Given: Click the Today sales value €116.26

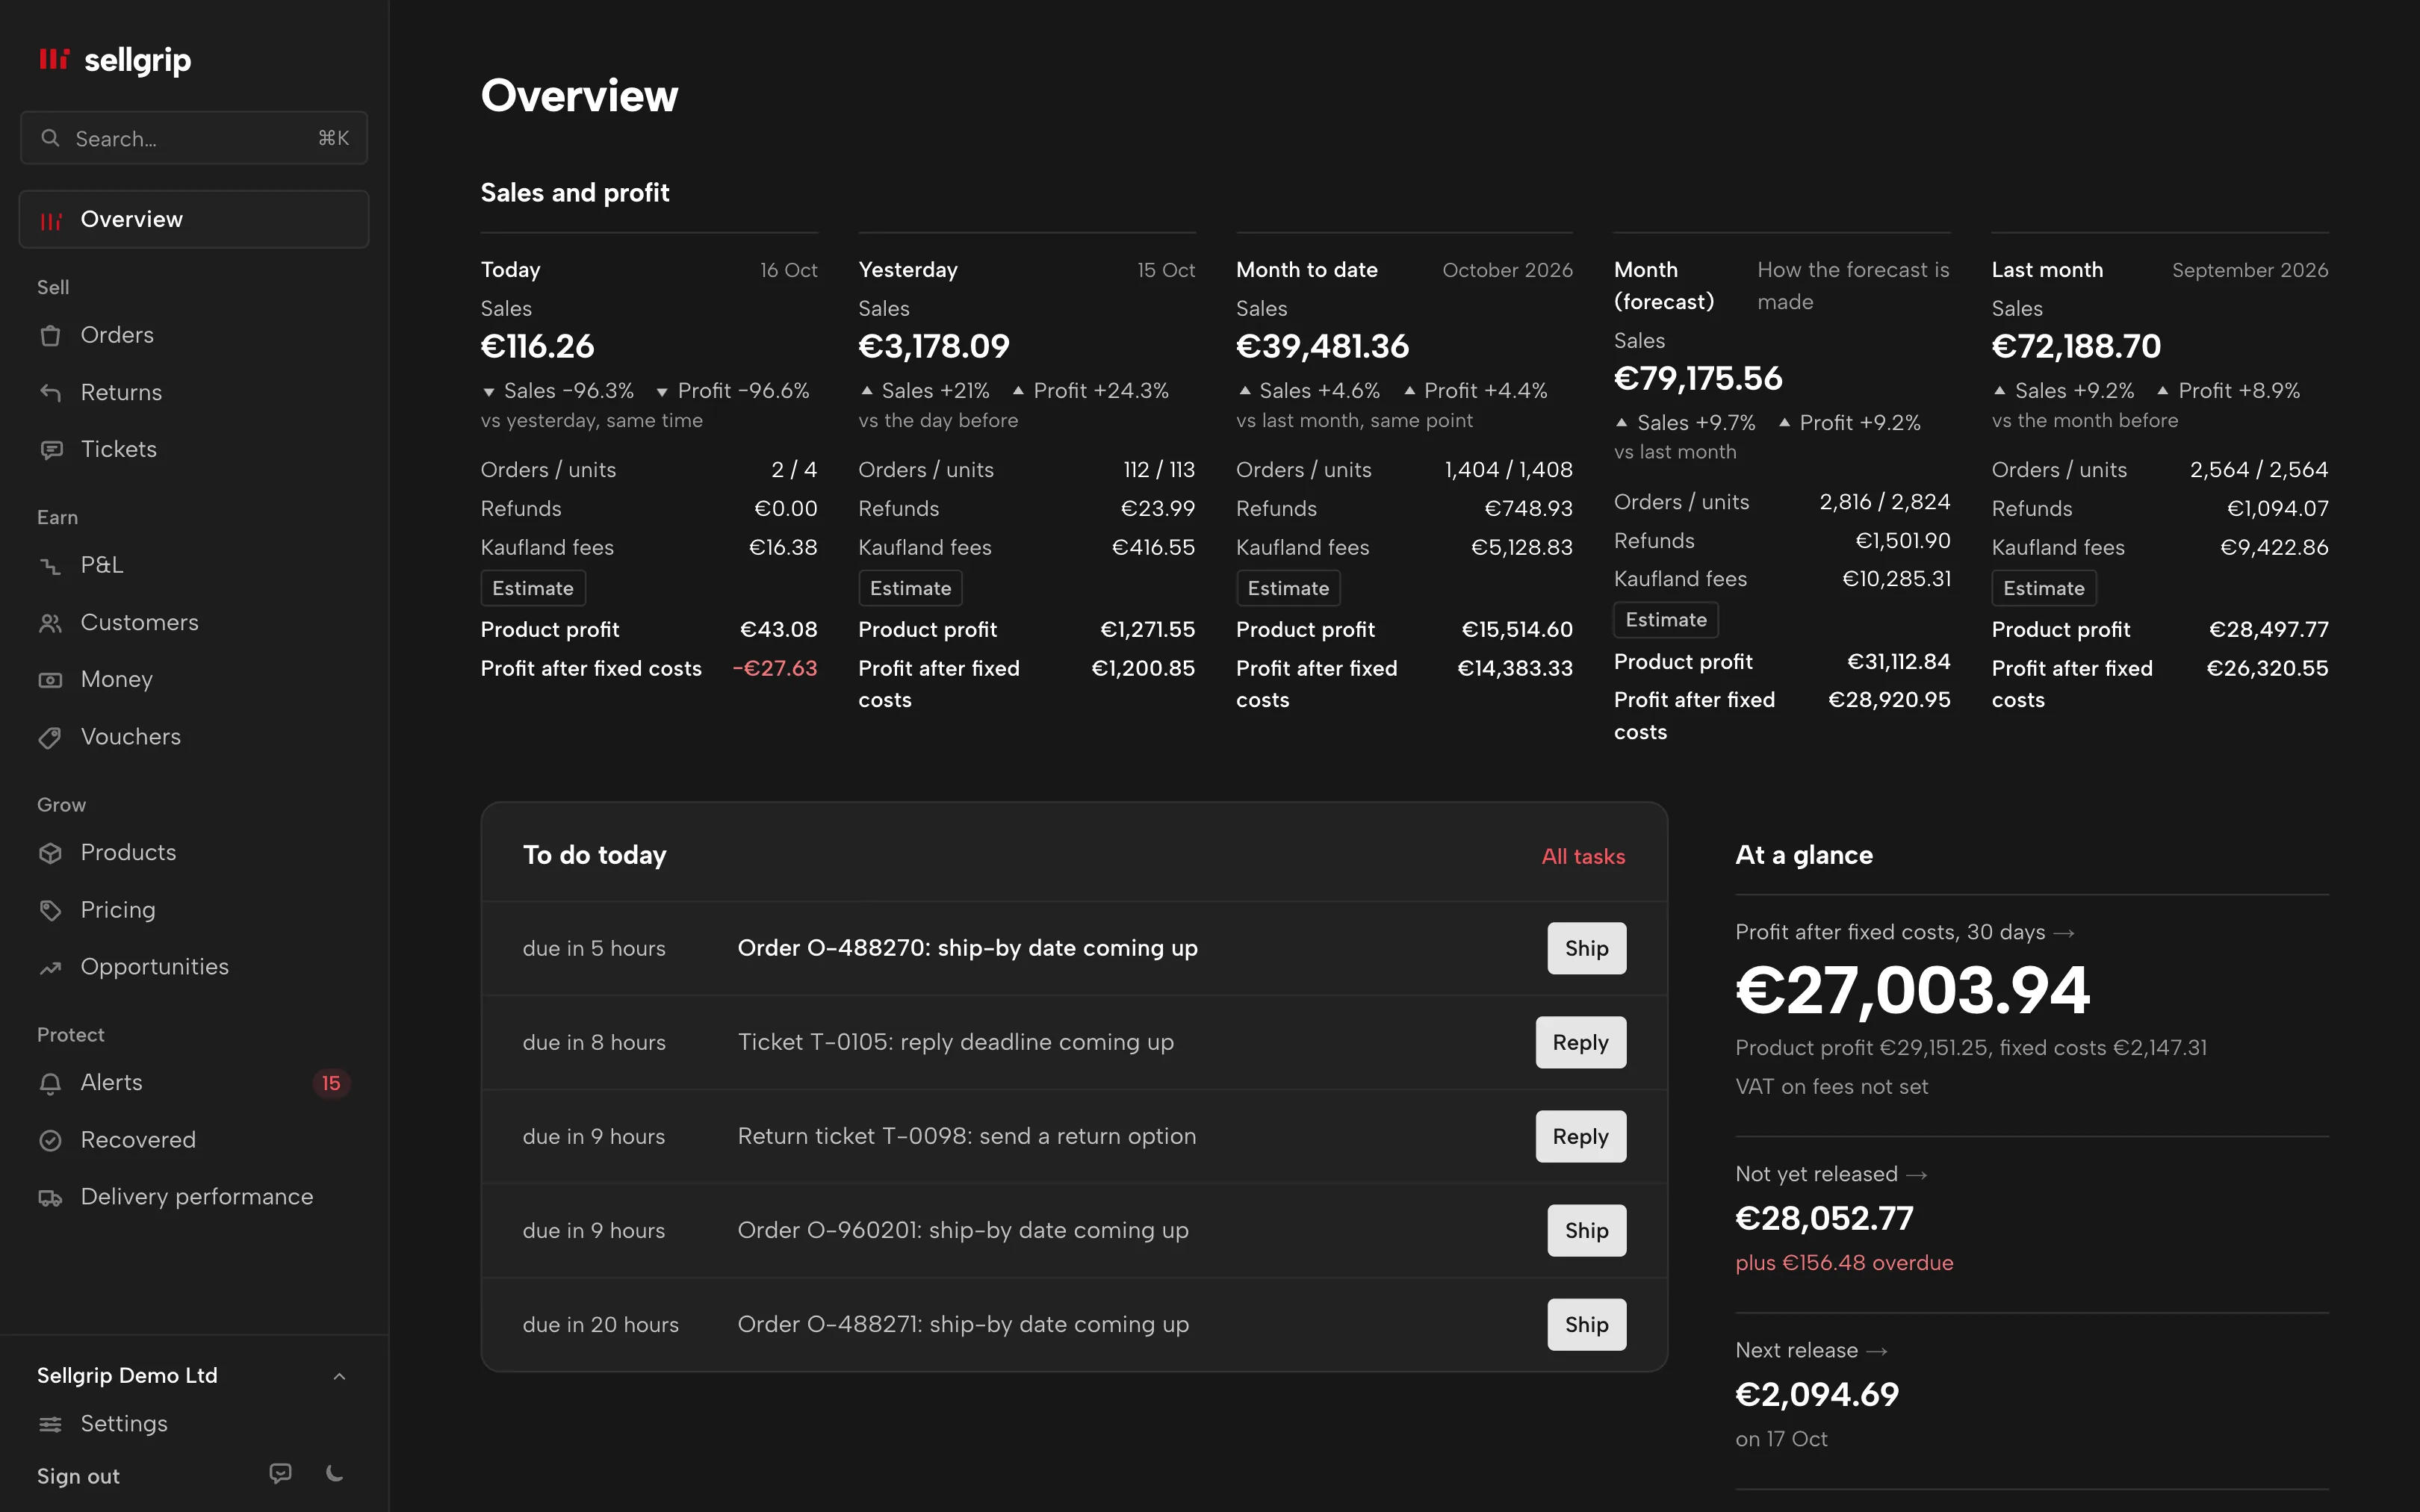Looking at the screenshot, I should 538,346.
